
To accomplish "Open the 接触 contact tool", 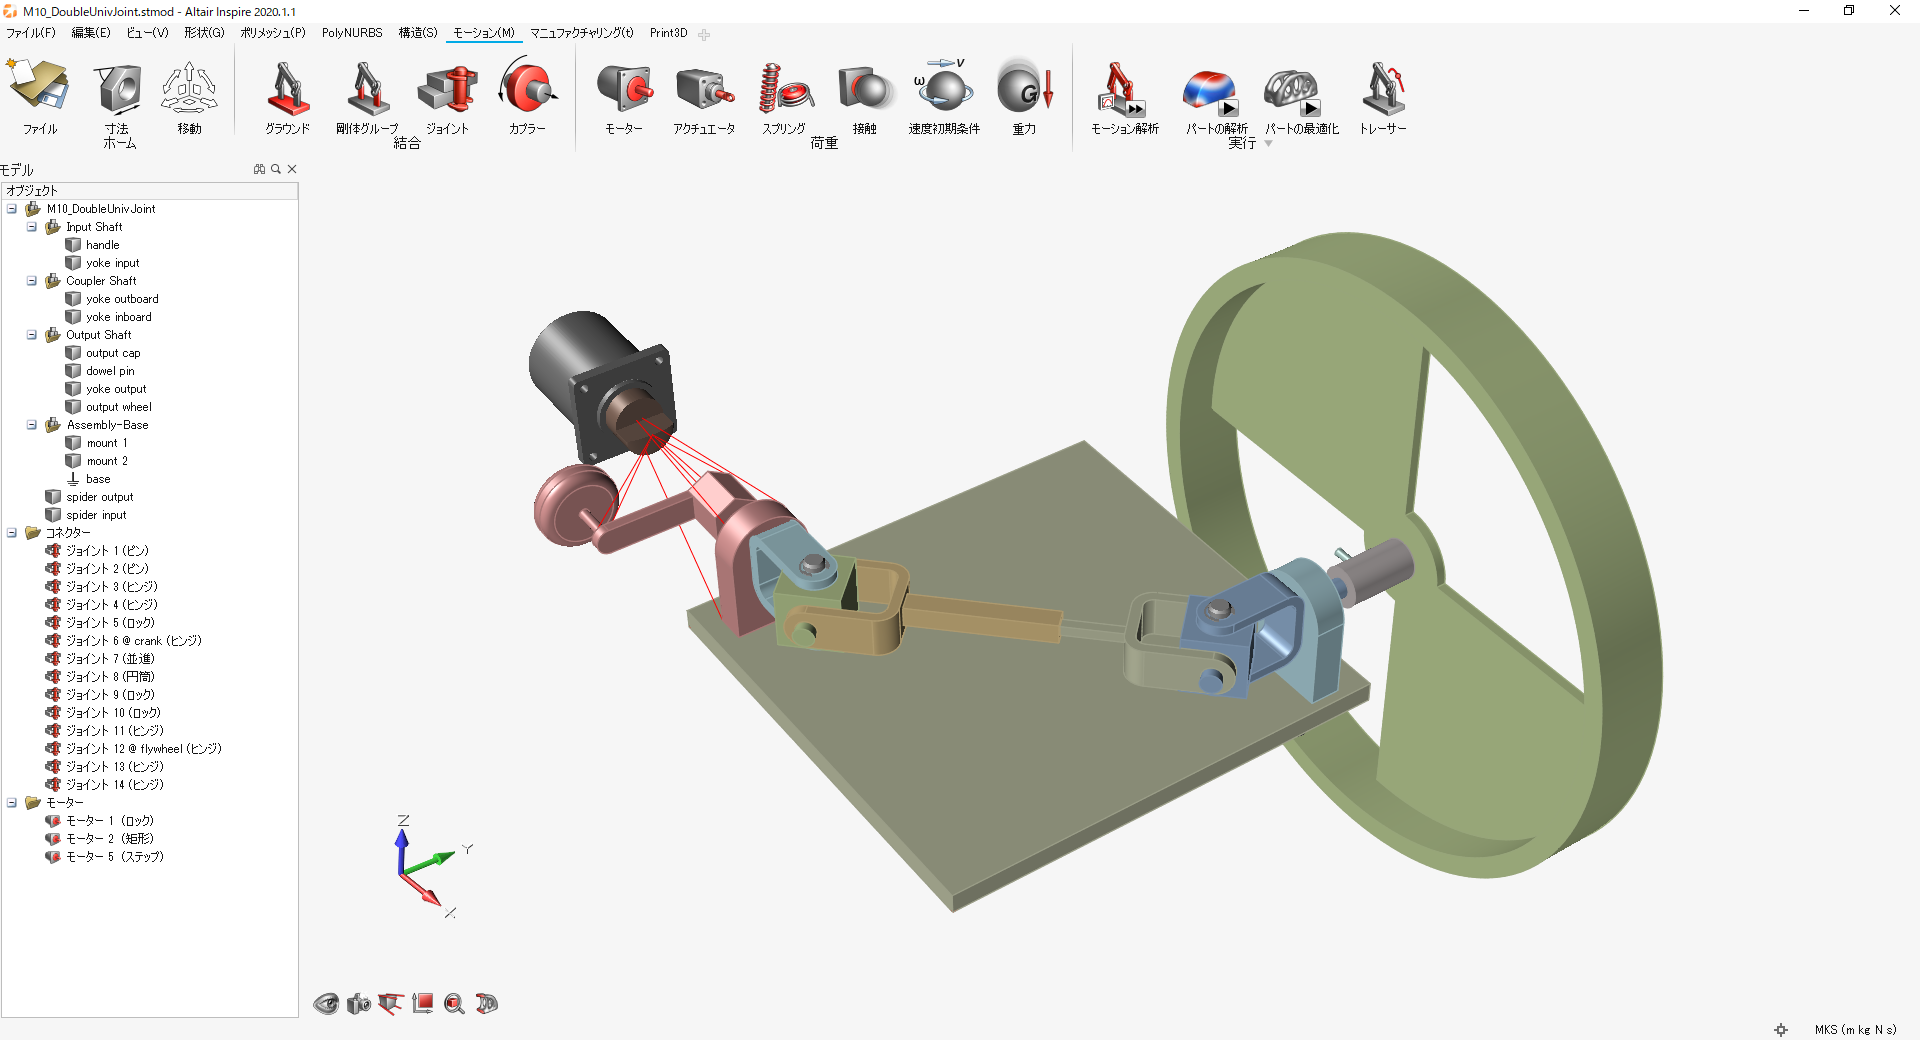I will [864, 88].
